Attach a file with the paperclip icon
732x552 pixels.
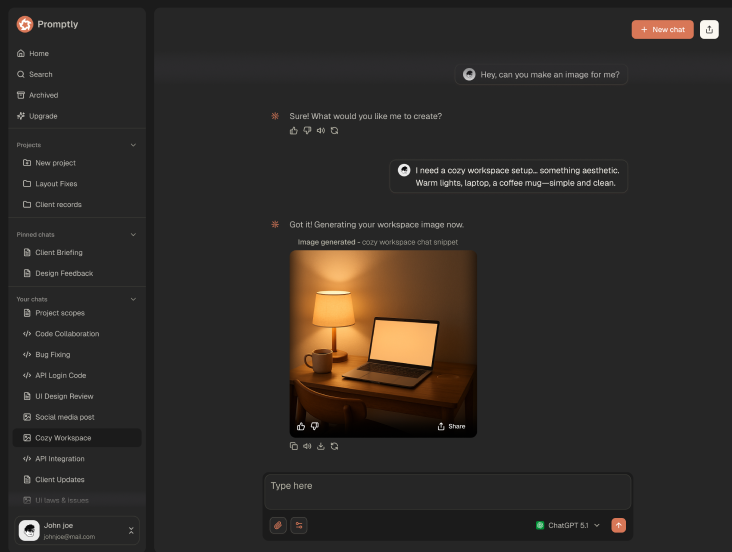278,525
